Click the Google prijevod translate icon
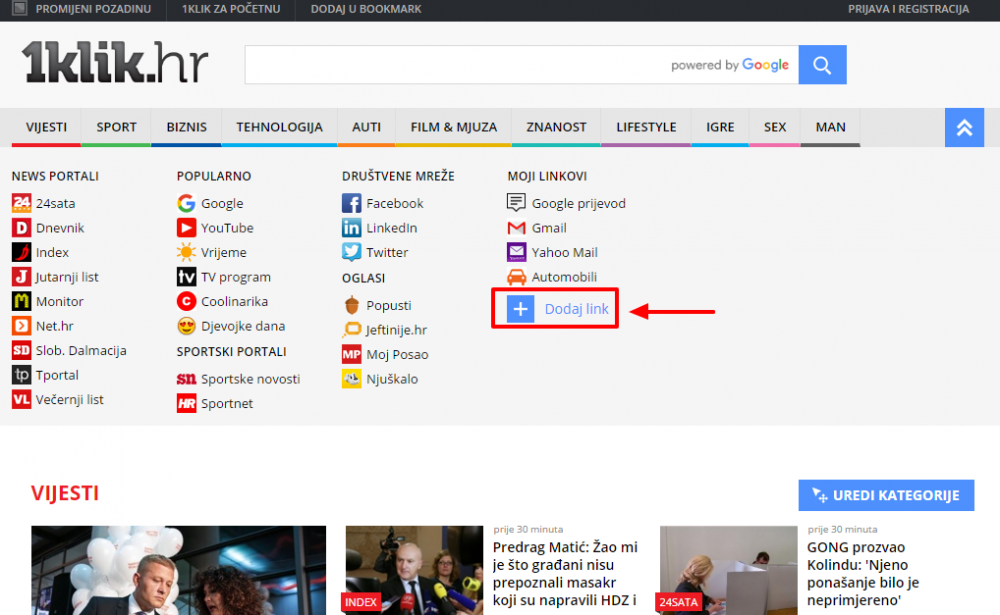The height and width of the screenshot is (615, 1000). coord(517,203)
